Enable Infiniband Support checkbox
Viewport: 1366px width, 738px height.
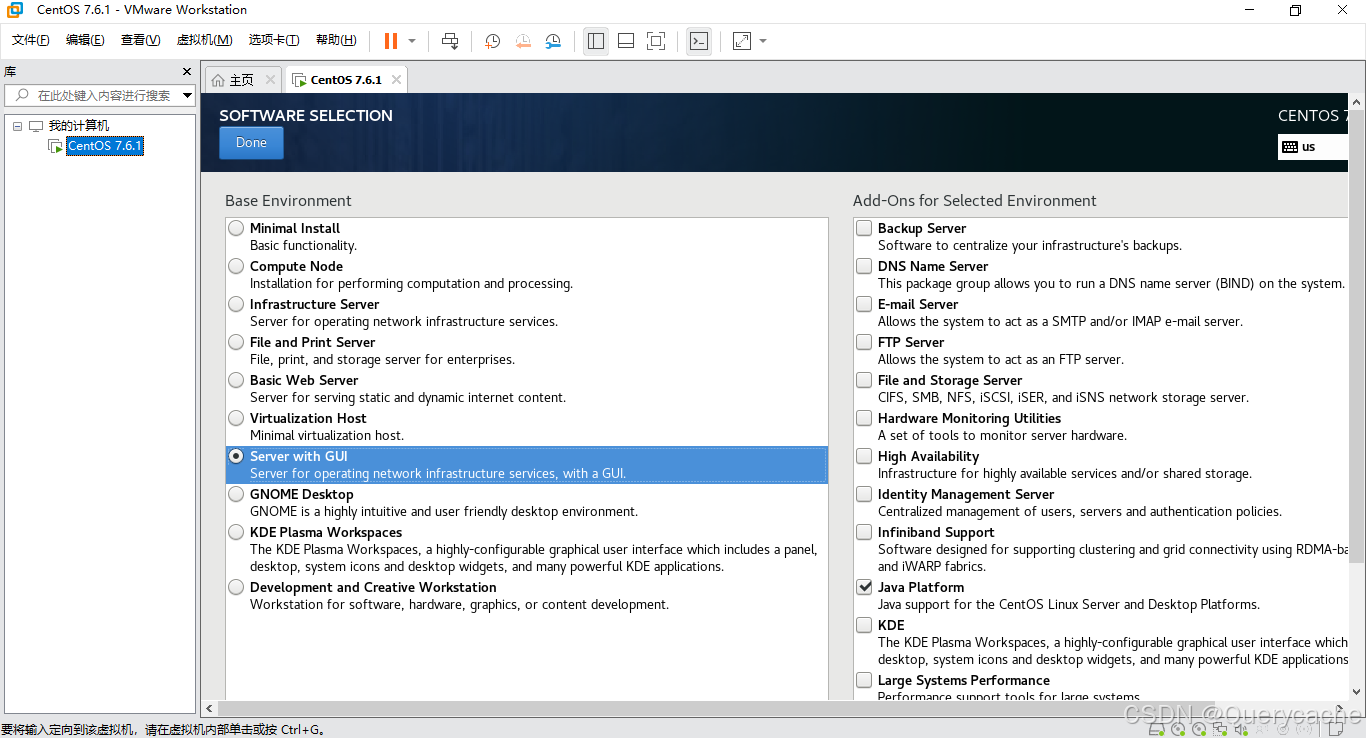coord(864,532)
